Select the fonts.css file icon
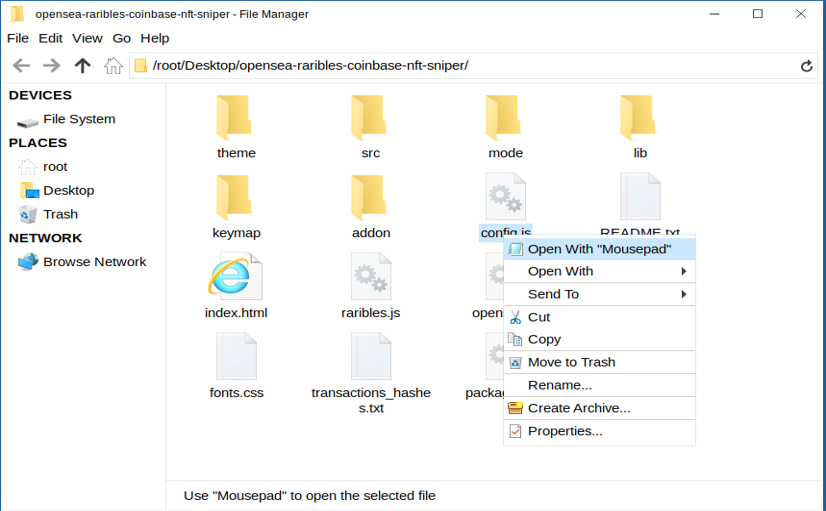The width and height of the screenshot is (826, 511). coord(236,357)
